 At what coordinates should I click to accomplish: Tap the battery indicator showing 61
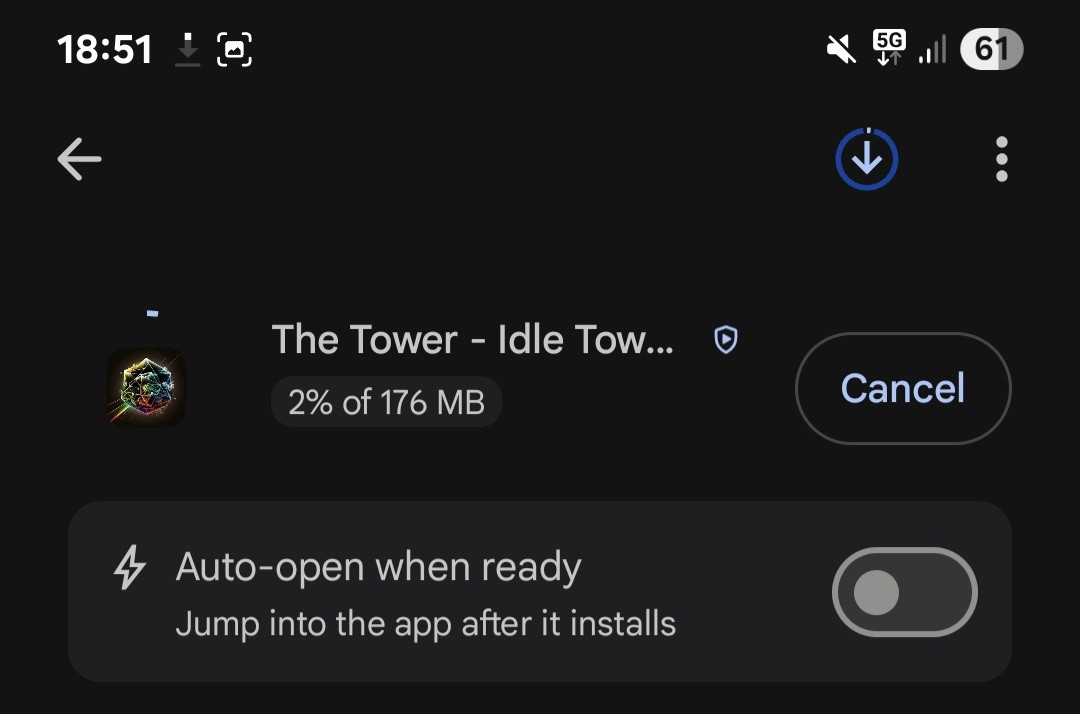991,48
